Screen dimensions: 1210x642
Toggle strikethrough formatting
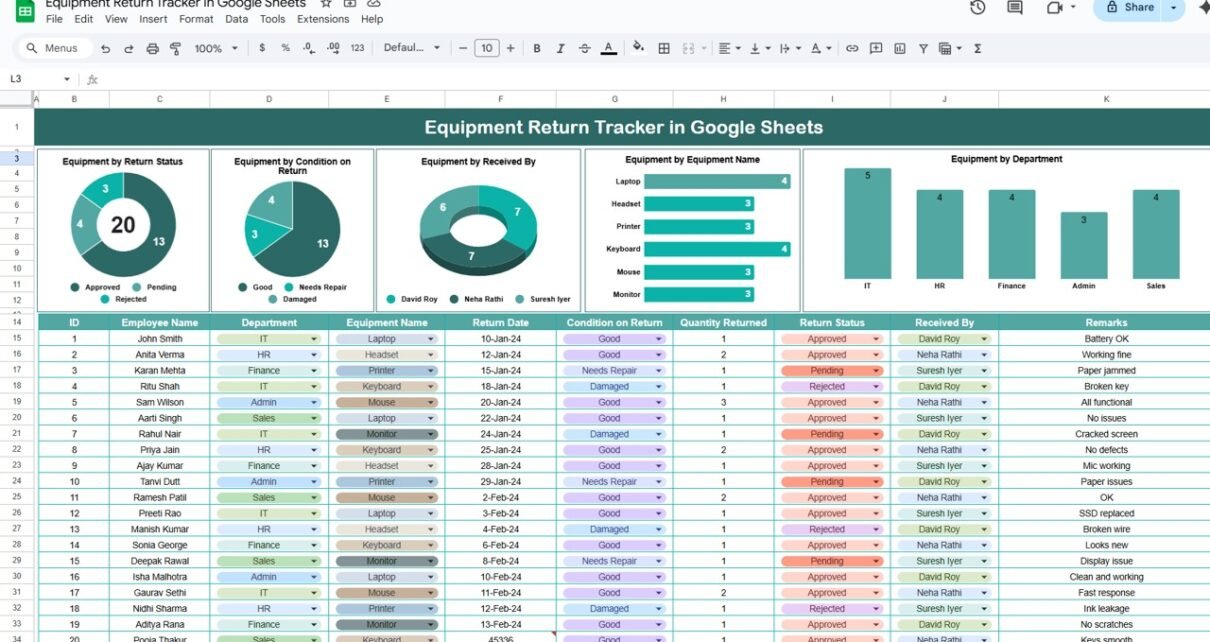click(585, 48)
